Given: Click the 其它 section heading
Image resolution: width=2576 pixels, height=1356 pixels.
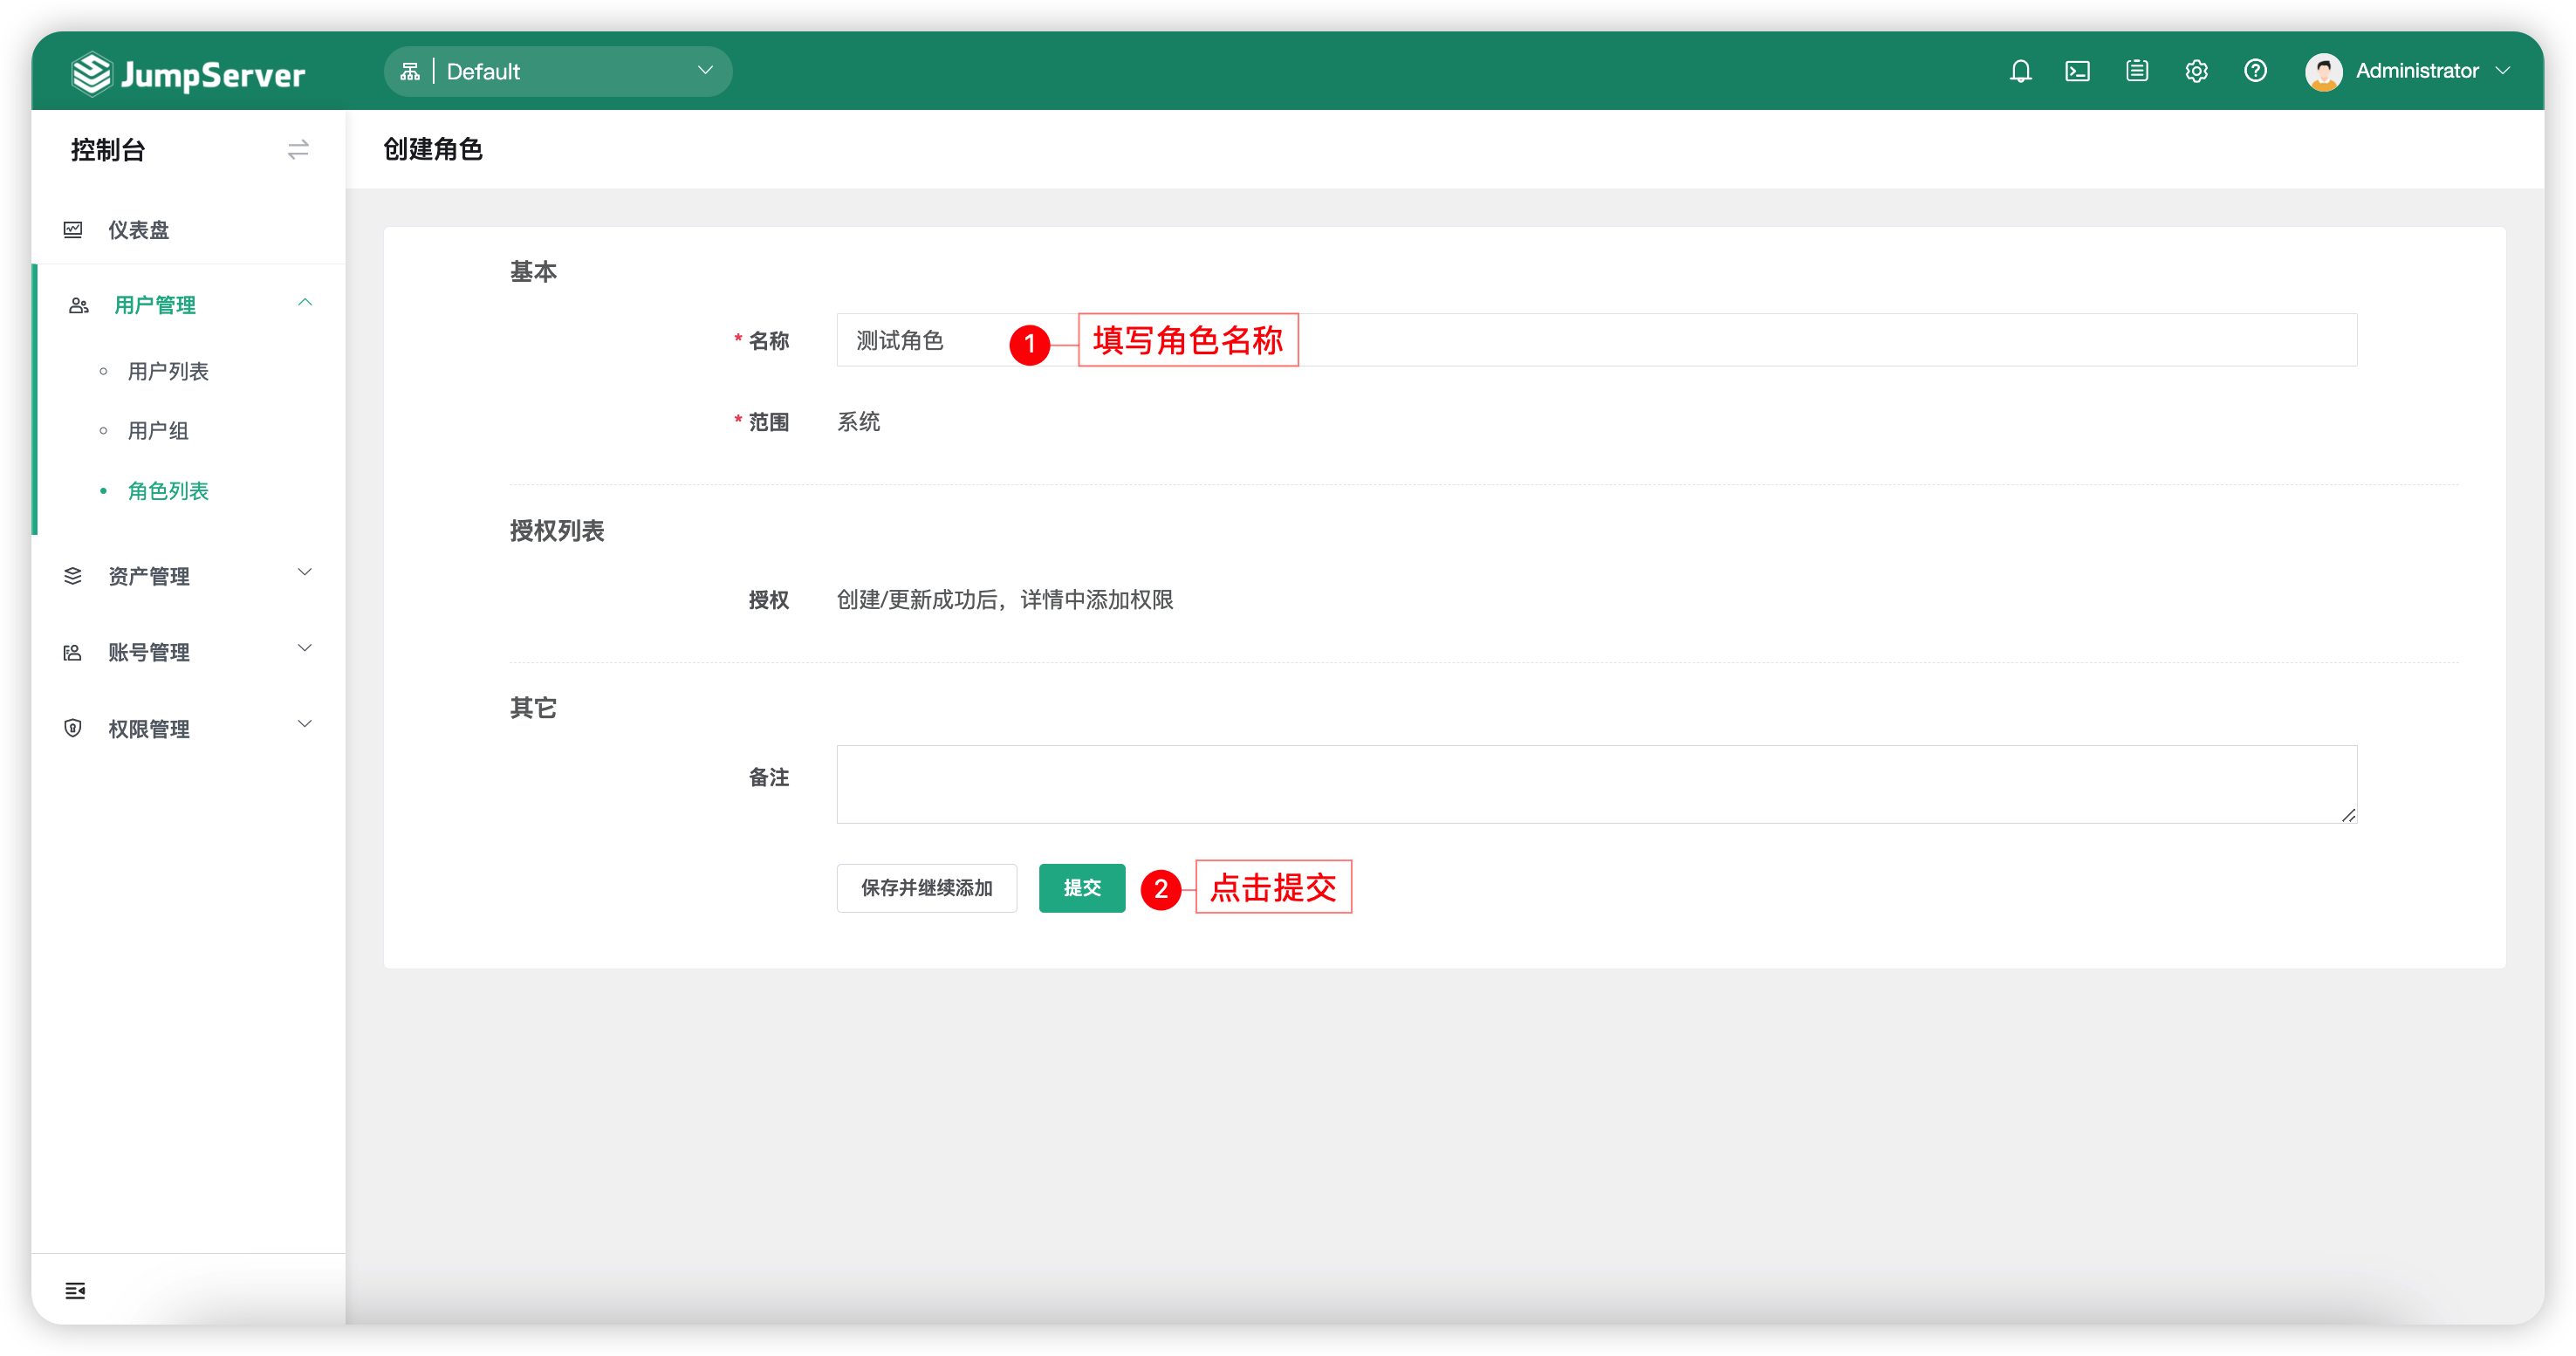Looking at the screenshot, I should point(533,708).
